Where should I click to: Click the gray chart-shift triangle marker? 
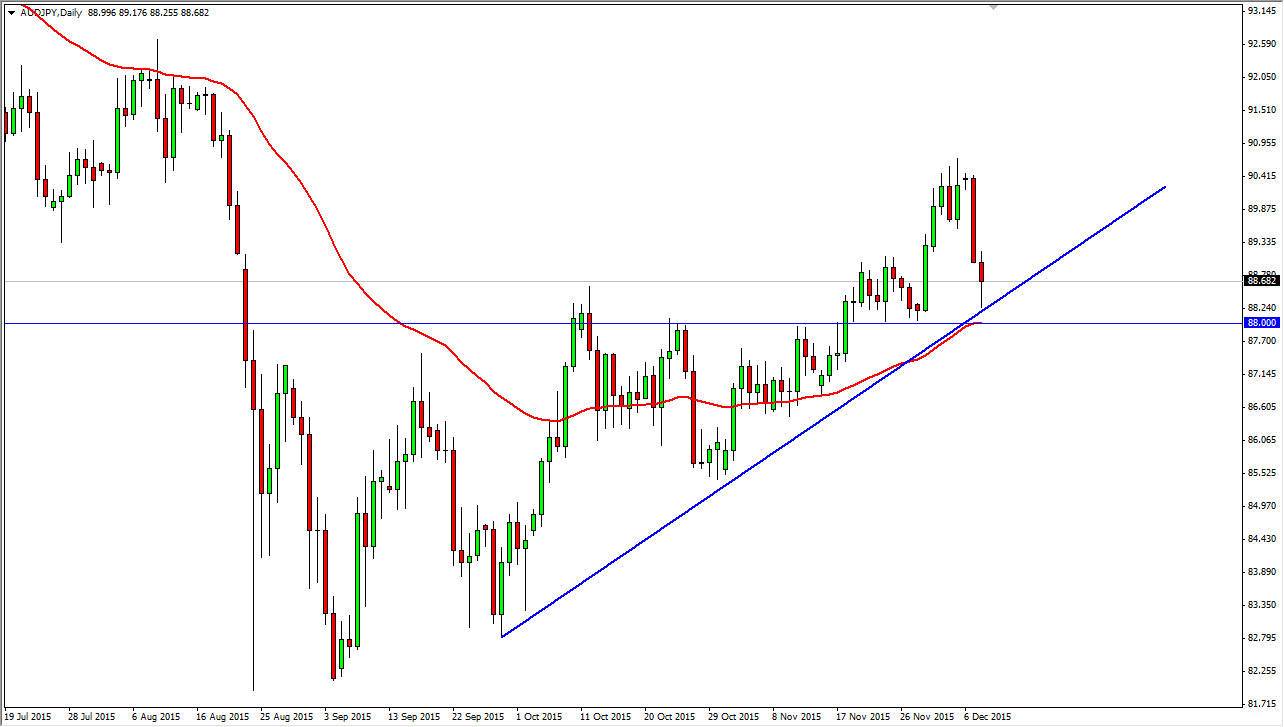992,8
